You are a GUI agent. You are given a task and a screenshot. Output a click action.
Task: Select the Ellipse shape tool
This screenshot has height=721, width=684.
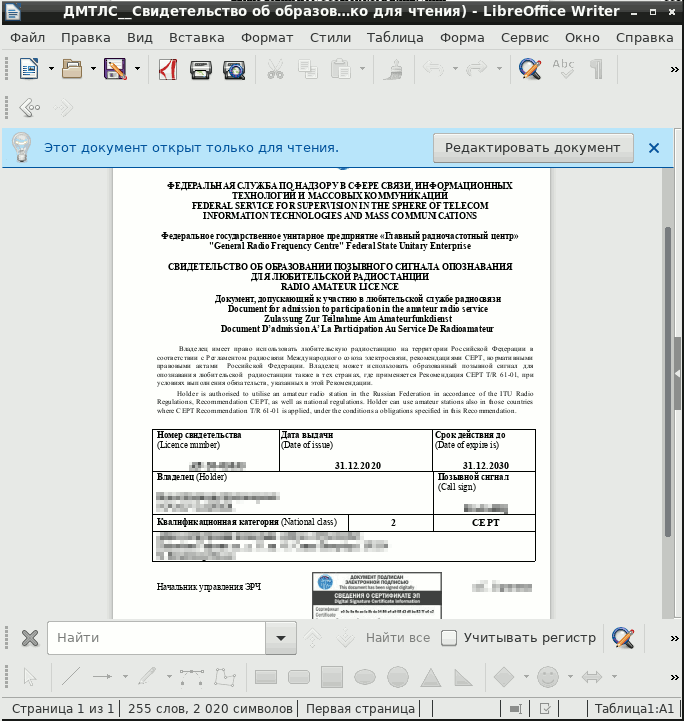[365, 677]
